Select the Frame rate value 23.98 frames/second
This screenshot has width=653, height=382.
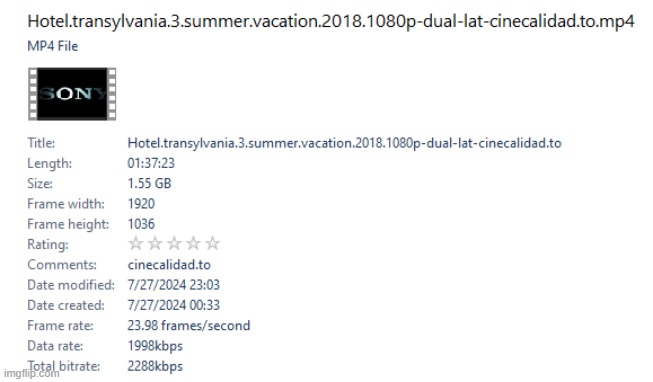pyautogui.click(x=189, y=325)
